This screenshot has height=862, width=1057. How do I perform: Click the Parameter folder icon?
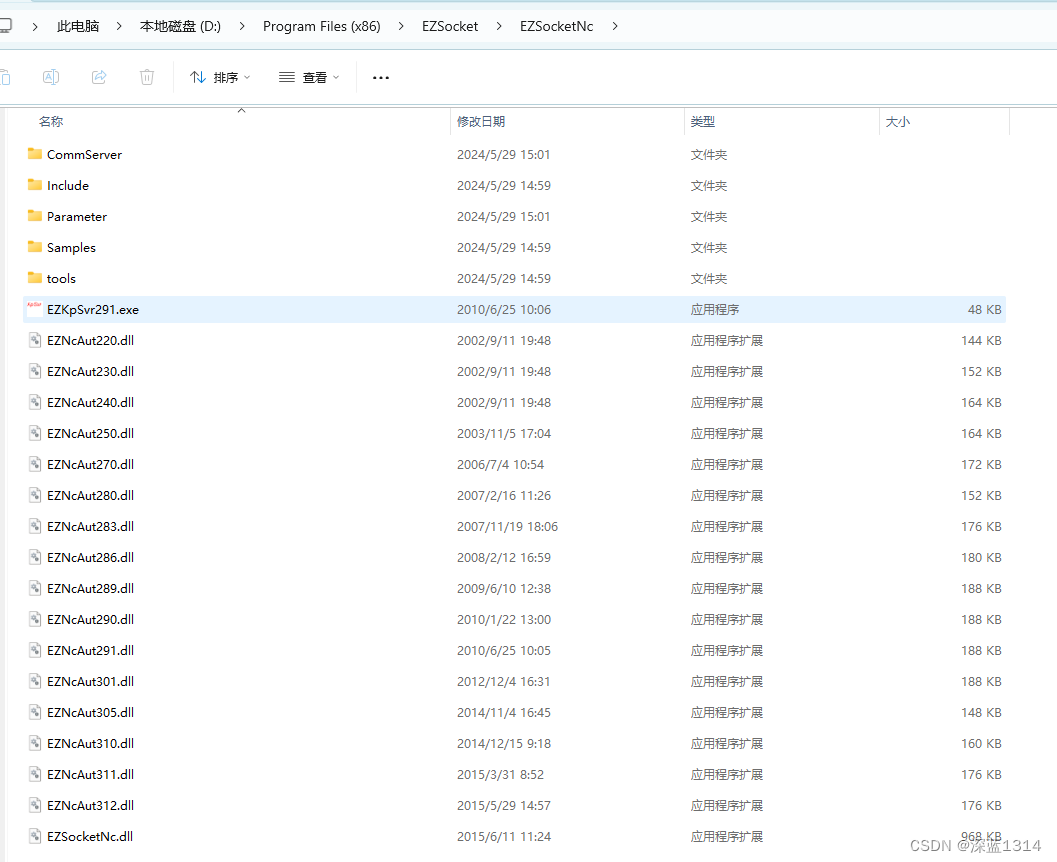point(35,216)
